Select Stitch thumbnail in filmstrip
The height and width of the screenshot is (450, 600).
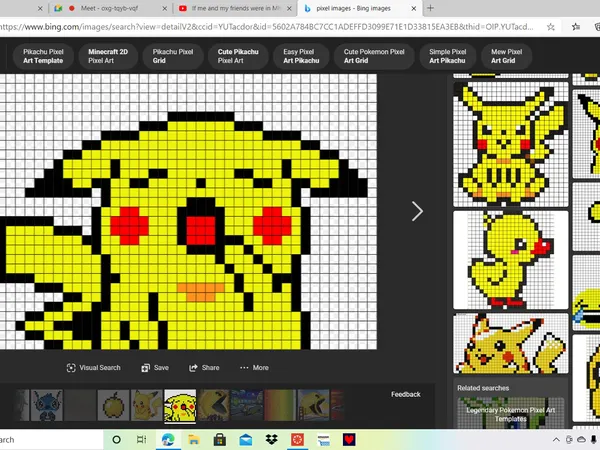pos(47,405)
